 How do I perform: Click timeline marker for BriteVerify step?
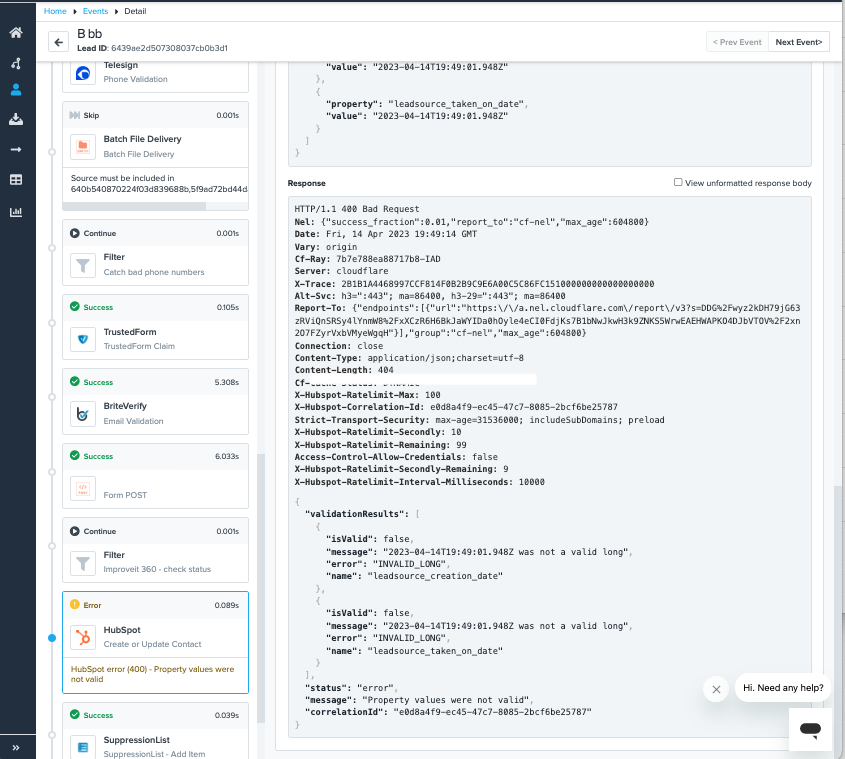click(x=52, y=397)
